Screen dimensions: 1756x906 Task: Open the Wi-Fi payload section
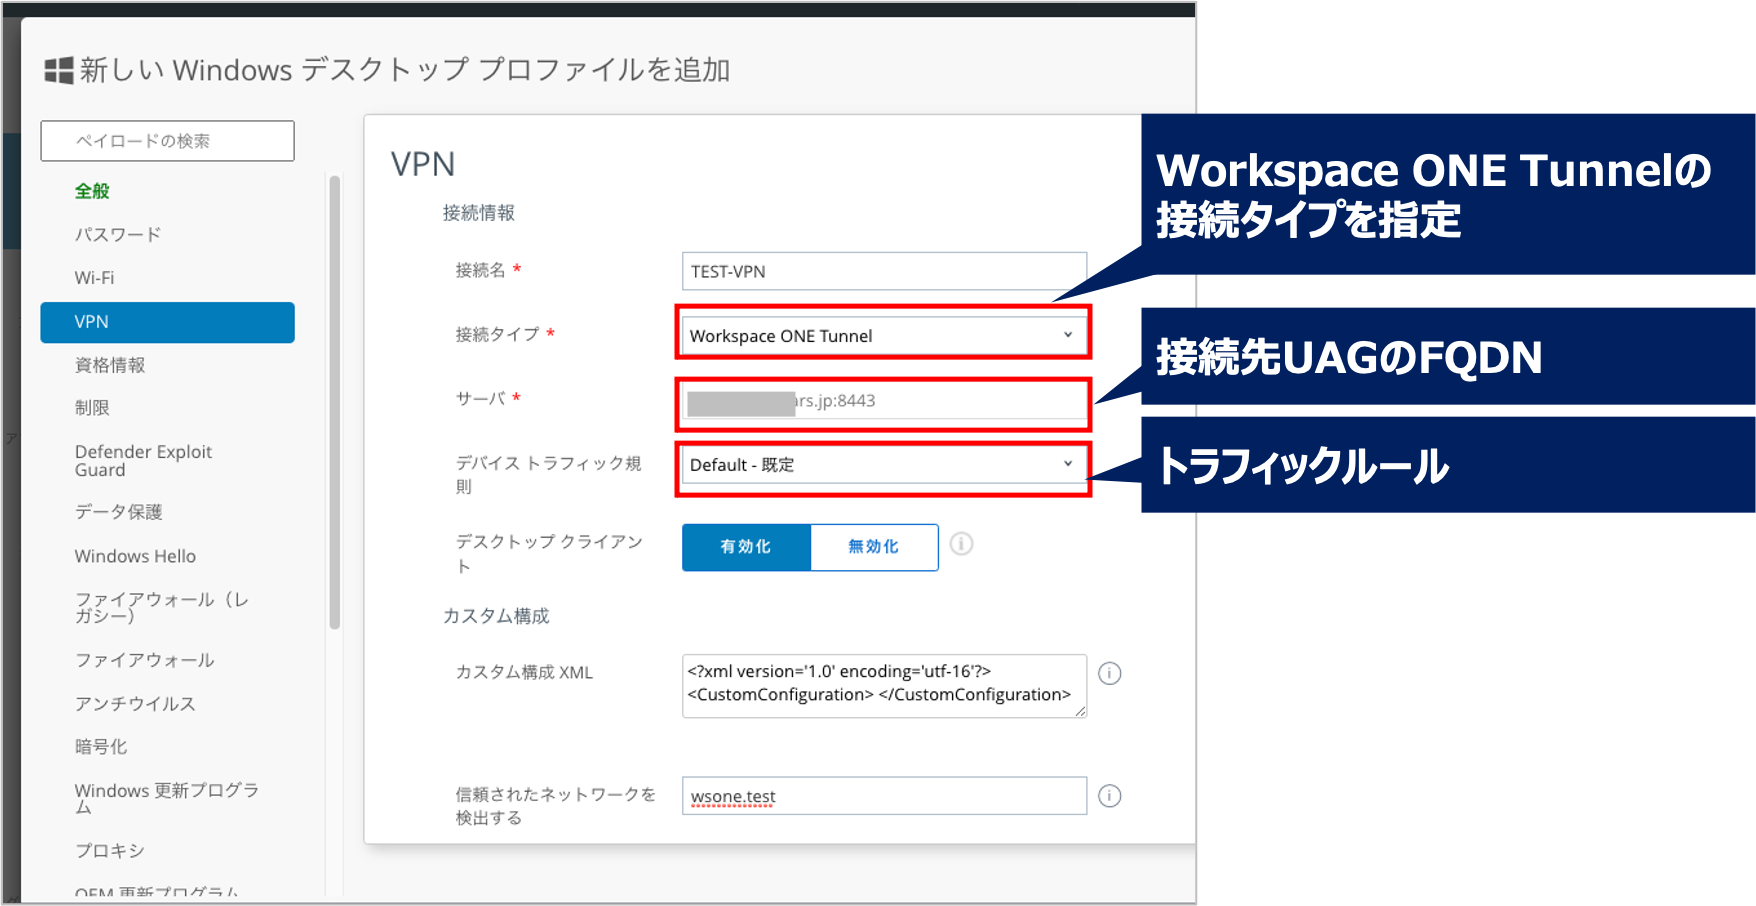pyautogui.click(x=95, y=278)
